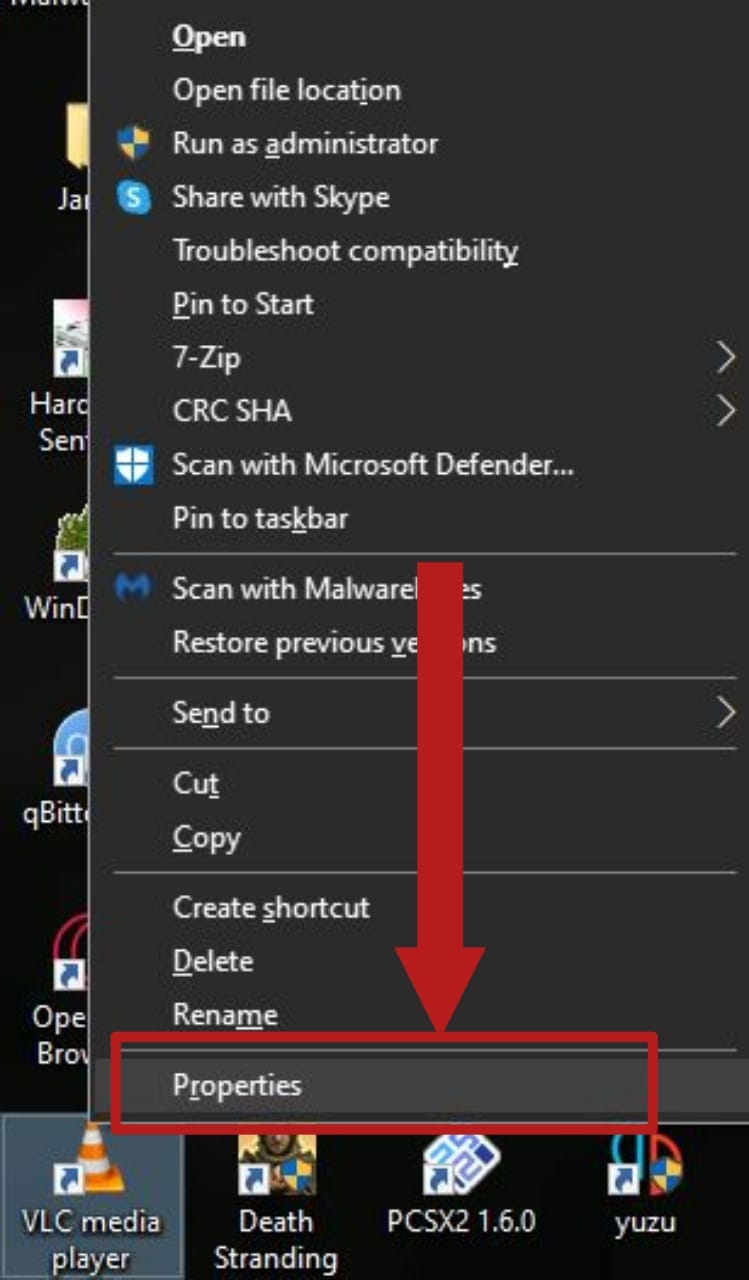
Task: Click the Malwarebytes icon in context menu
Action: (x=133, y=588)
